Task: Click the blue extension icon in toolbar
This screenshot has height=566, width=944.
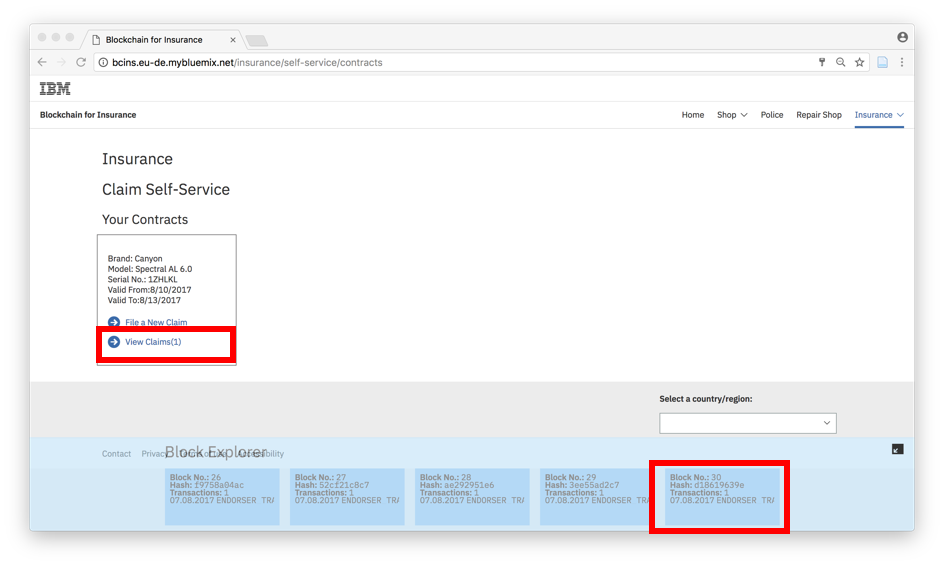Action: 883,62
